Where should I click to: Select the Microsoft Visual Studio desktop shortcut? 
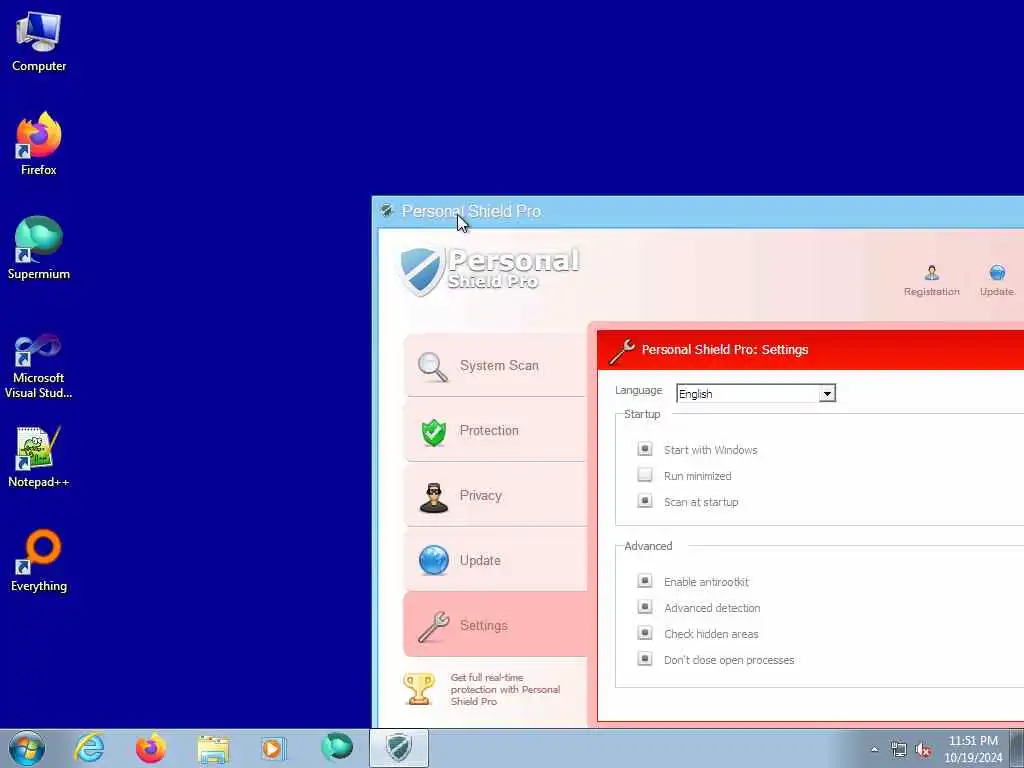[x=39, y=366]
